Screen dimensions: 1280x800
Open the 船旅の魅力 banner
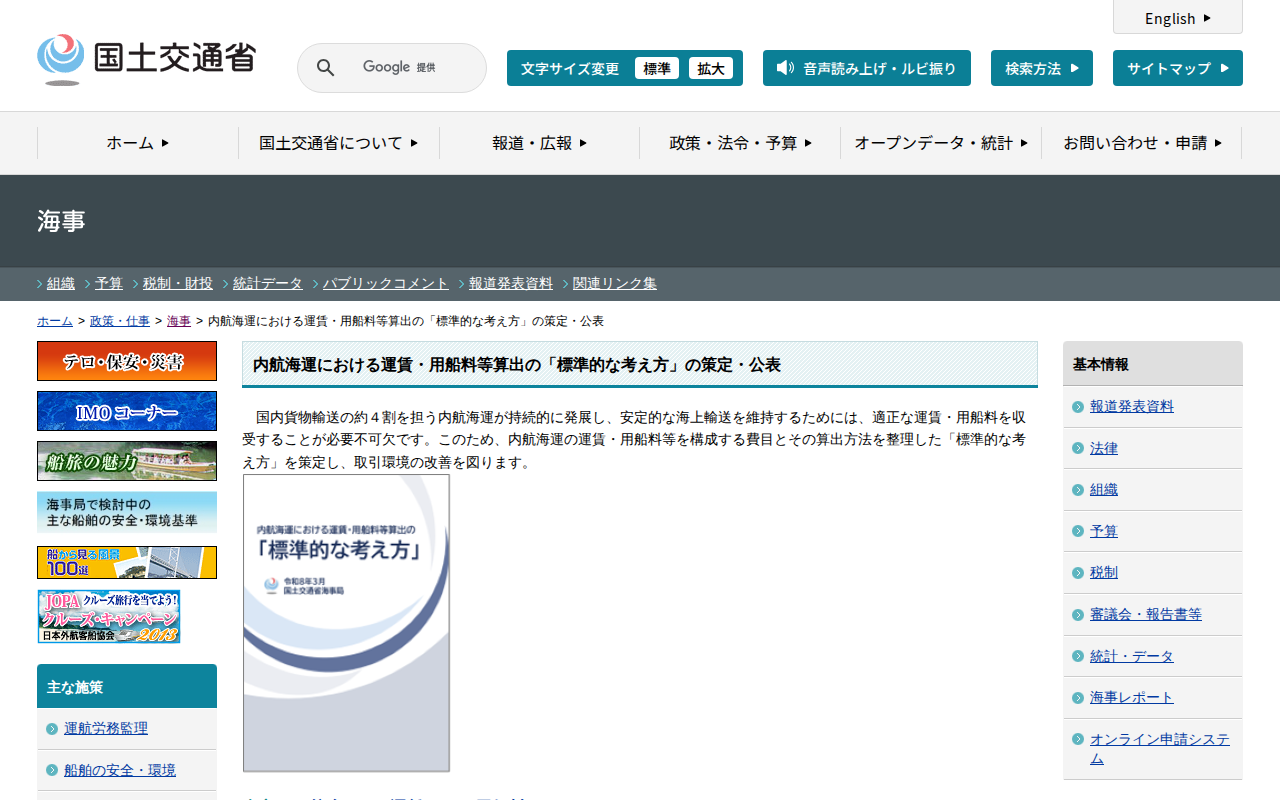point(127,461)
